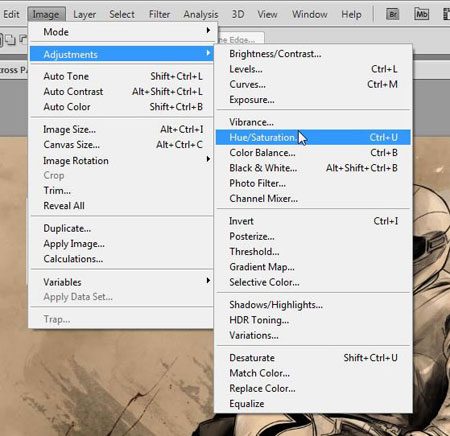Open Posterize adjustment
Viewport: 450px width, 436px height.
(313, 236)
